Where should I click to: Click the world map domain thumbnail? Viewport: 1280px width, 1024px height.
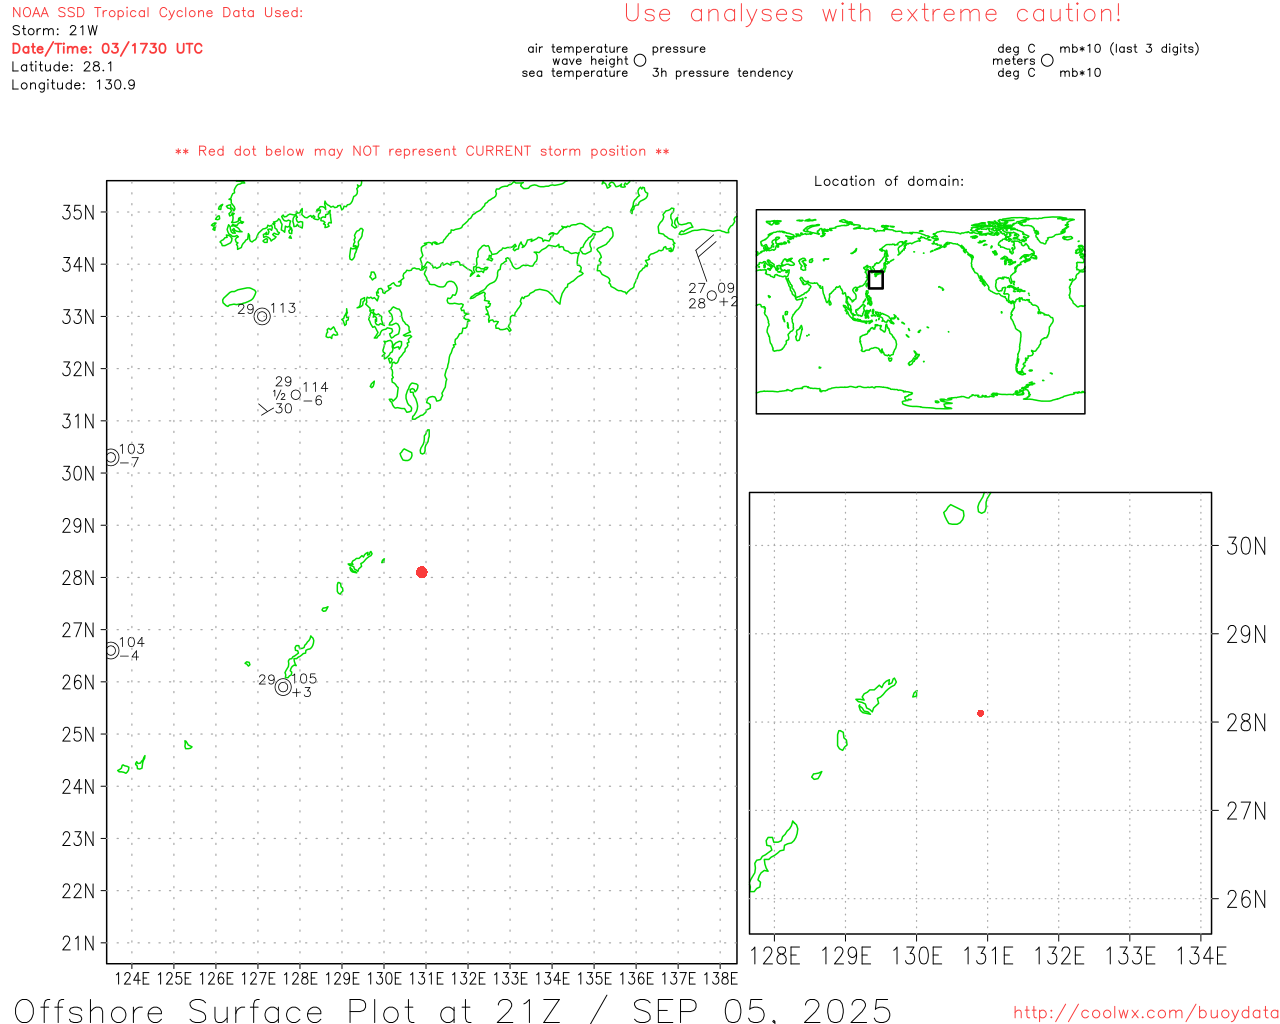(920, 312)
